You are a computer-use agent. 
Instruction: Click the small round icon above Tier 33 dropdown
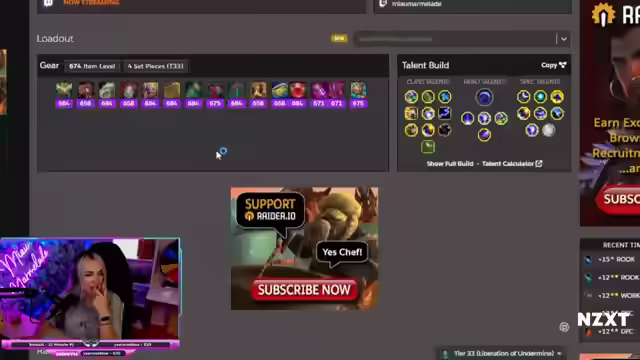point(564,327)
